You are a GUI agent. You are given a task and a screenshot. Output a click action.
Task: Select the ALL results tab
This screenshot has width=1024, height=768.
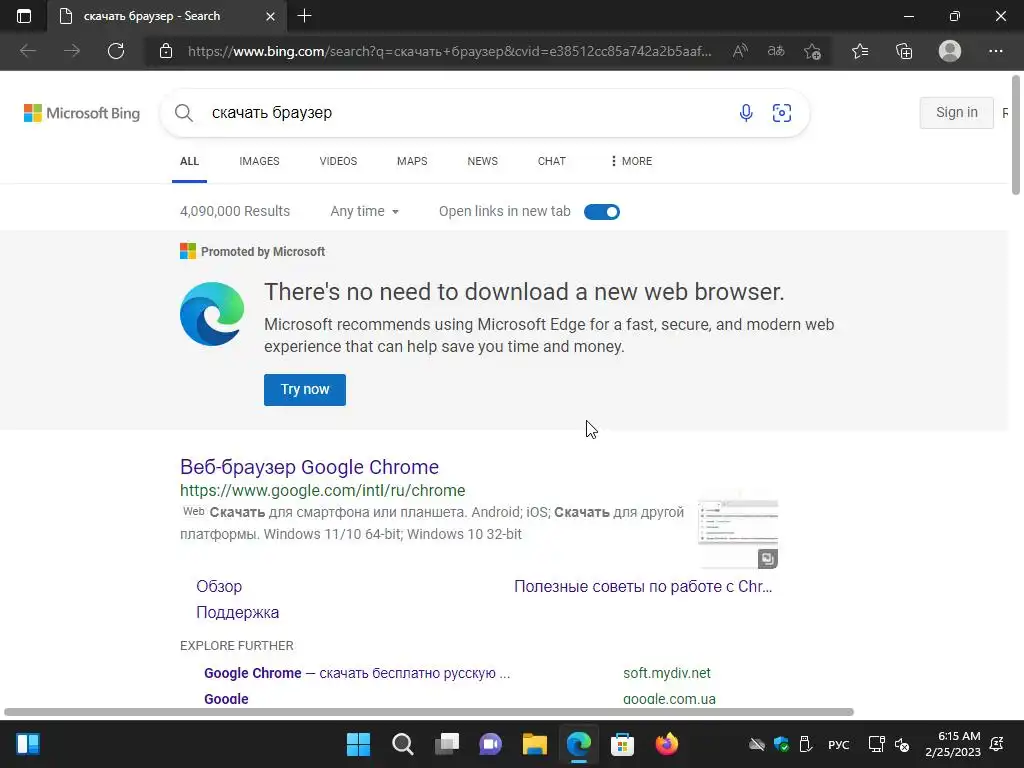coord(189,161)
